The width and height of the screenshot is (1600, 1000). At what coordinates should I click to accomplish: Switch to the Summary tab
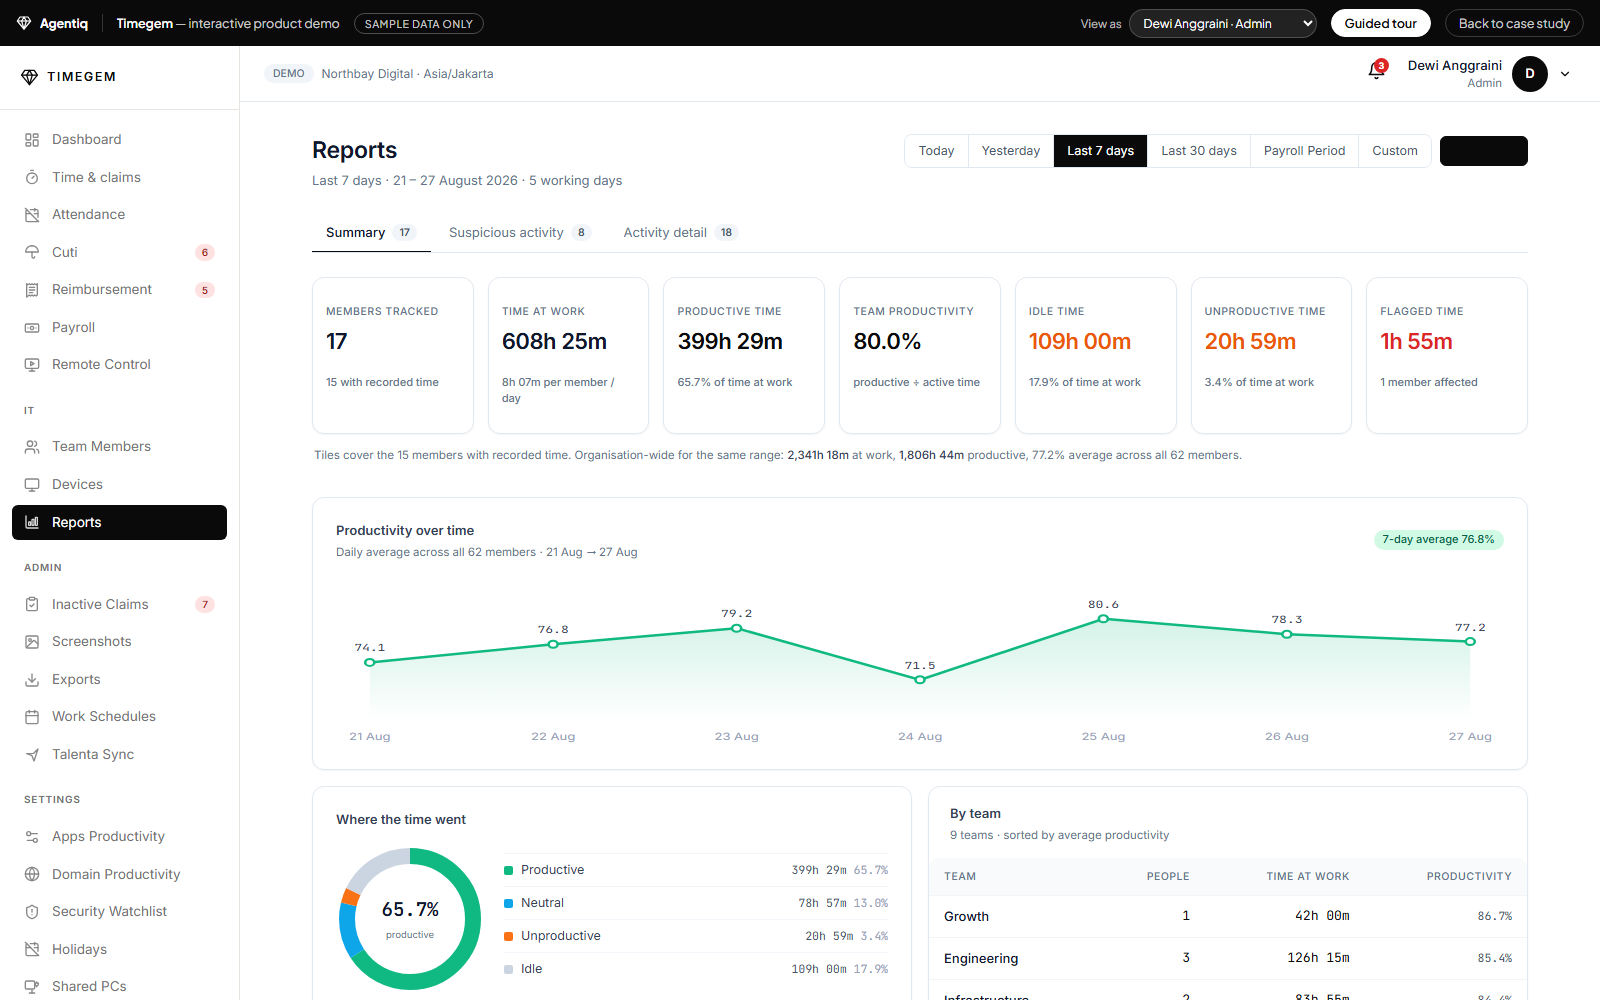pos(371,233)
